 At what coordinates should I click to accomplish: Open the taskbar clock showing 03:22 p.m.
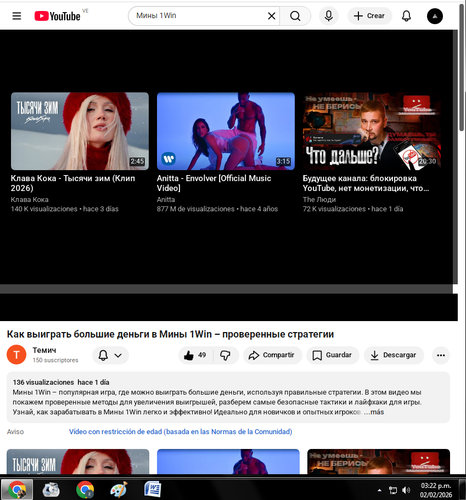pyautogui.click(x=436, y=490)
